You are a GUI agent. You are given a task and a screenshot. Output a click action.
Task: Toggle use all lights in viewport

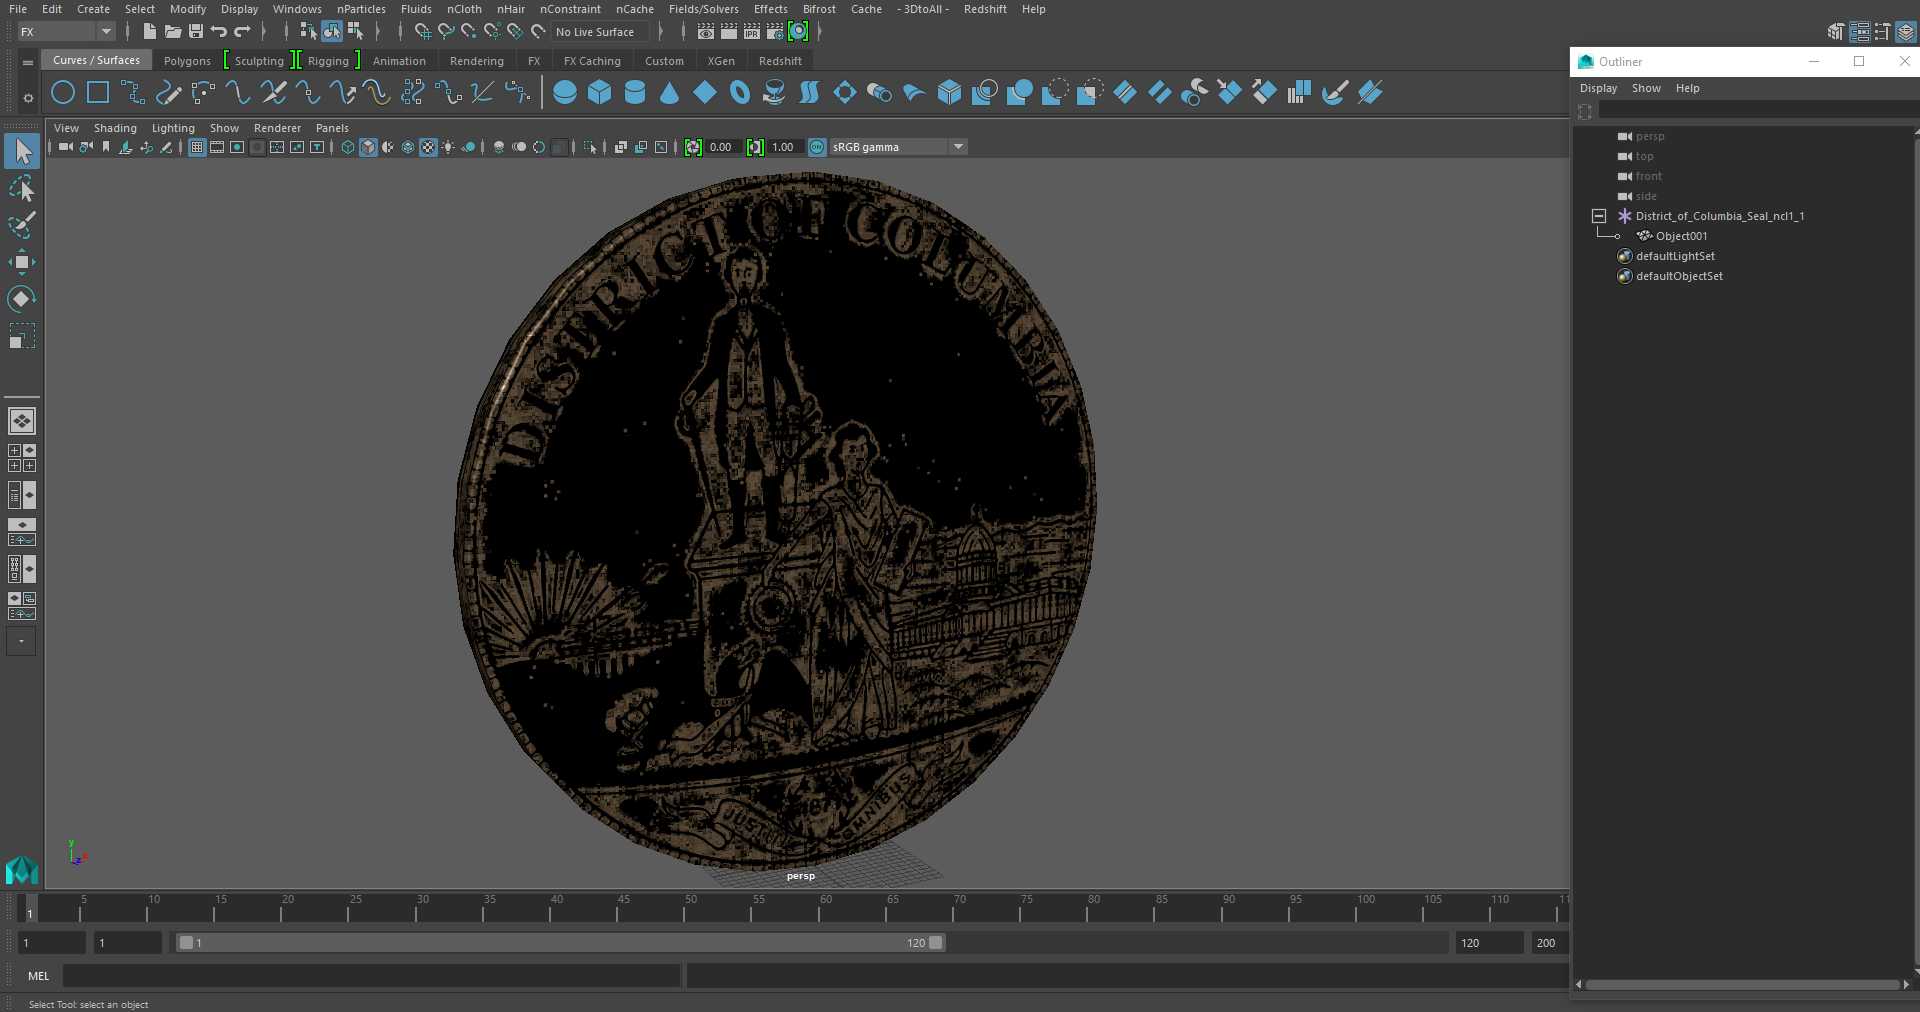point(448,147)
